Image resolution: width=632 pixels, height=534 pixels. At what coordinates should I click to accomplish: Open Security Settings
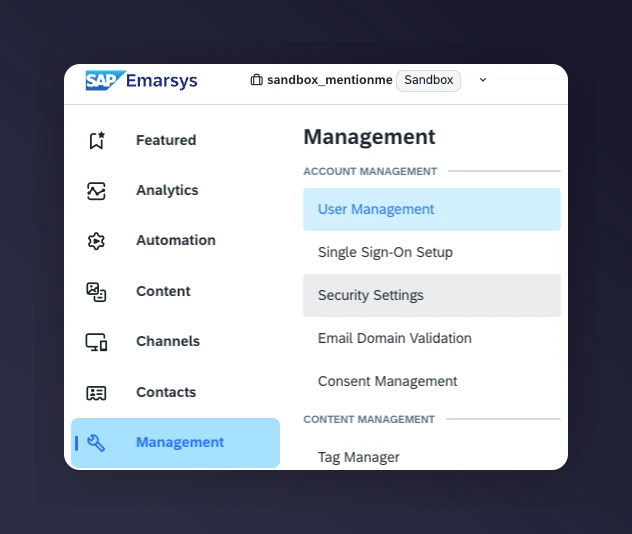click(432, 295)
